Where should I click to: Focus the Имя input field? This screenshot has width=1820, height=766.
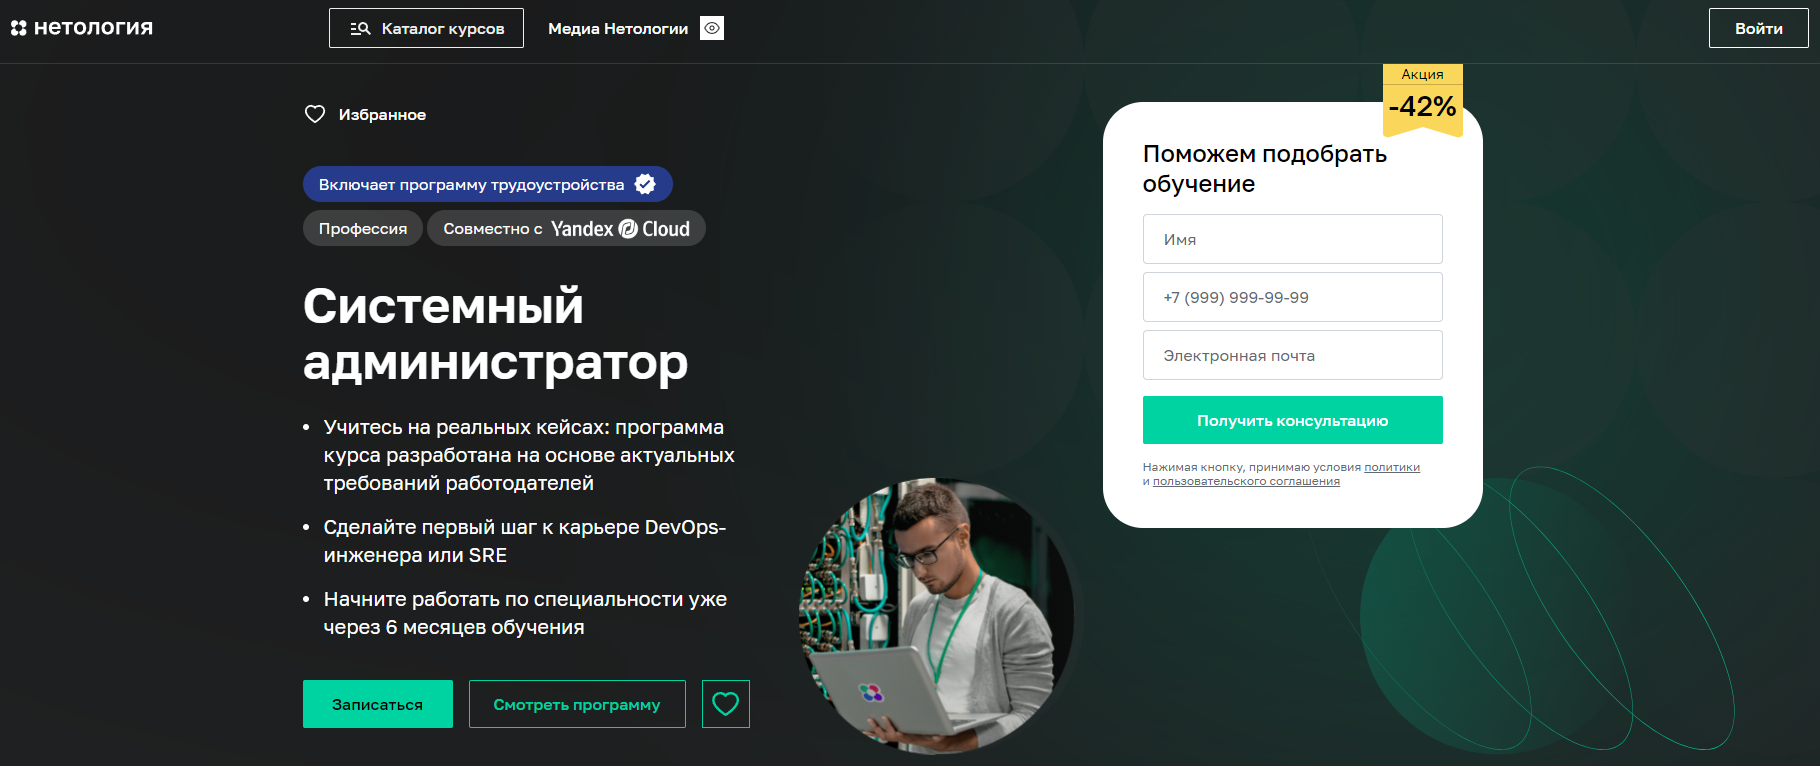coord(1293,239)
